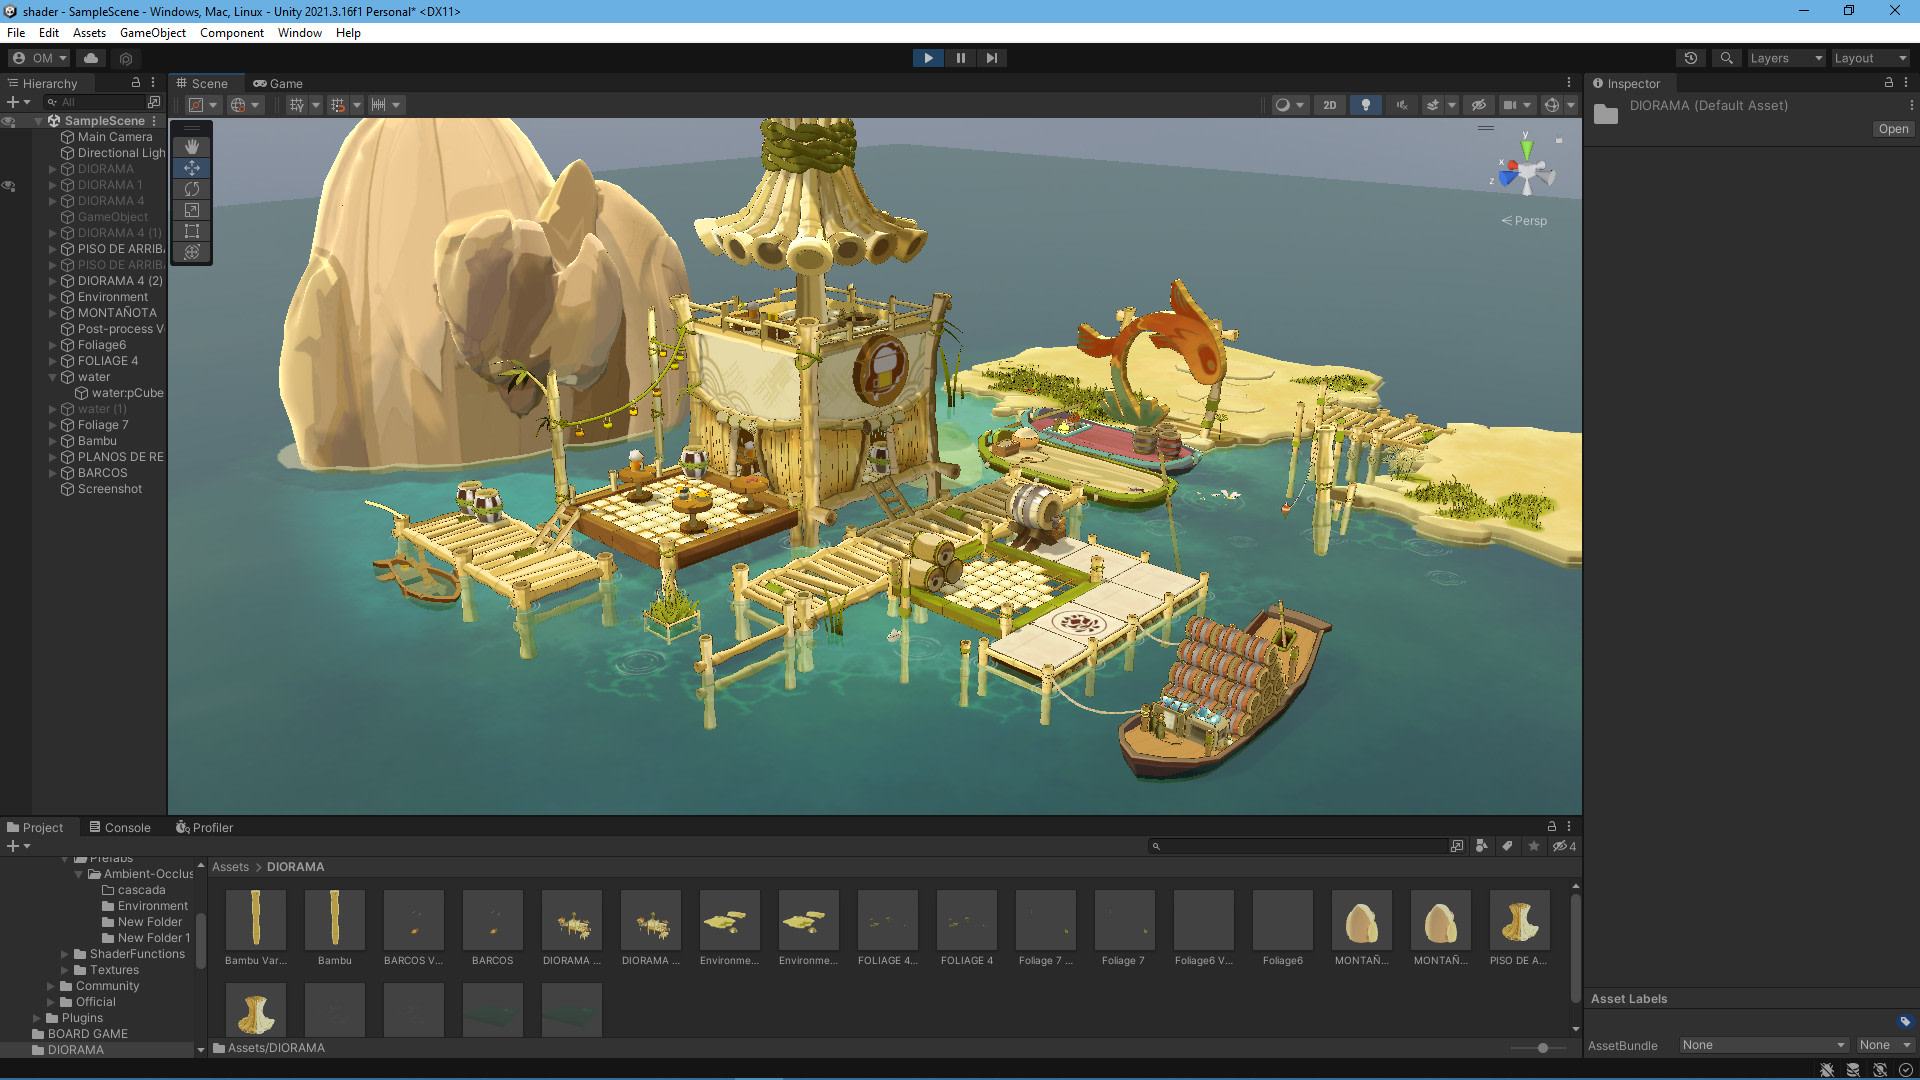Screen dimensions: 1920x1080
Task: Toggle 2D scene view mode
Action: tap(1329, 105)
